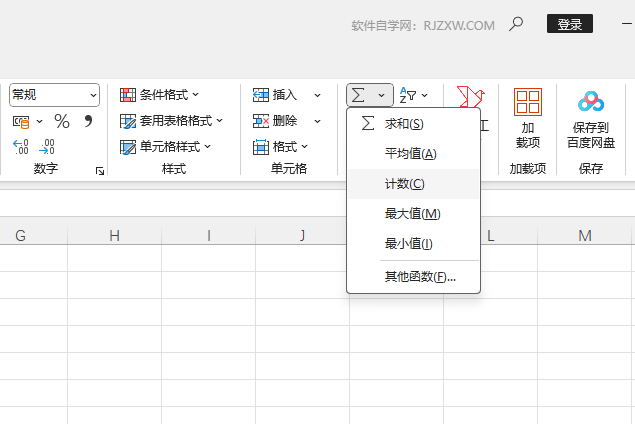Choose More Functions (其他函数) menu item
This screenshot has height=424, width=635.
[420, 276]
